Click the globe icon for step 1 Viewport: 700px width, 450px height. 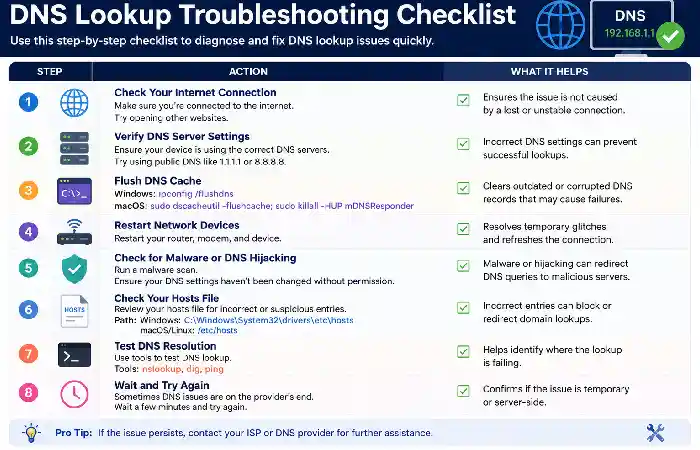pos(74,103)
